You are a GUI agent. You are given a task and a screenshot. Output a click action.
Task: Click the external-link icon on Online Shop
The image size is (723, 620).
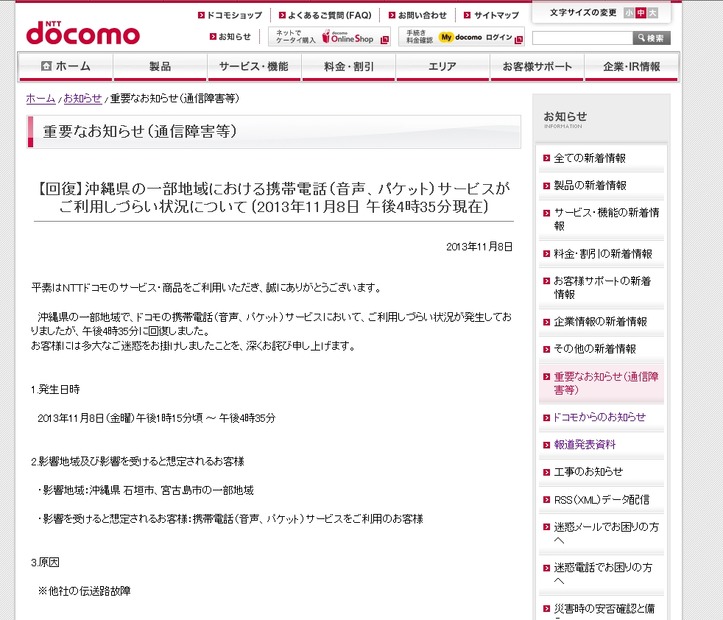pos(385,40)
